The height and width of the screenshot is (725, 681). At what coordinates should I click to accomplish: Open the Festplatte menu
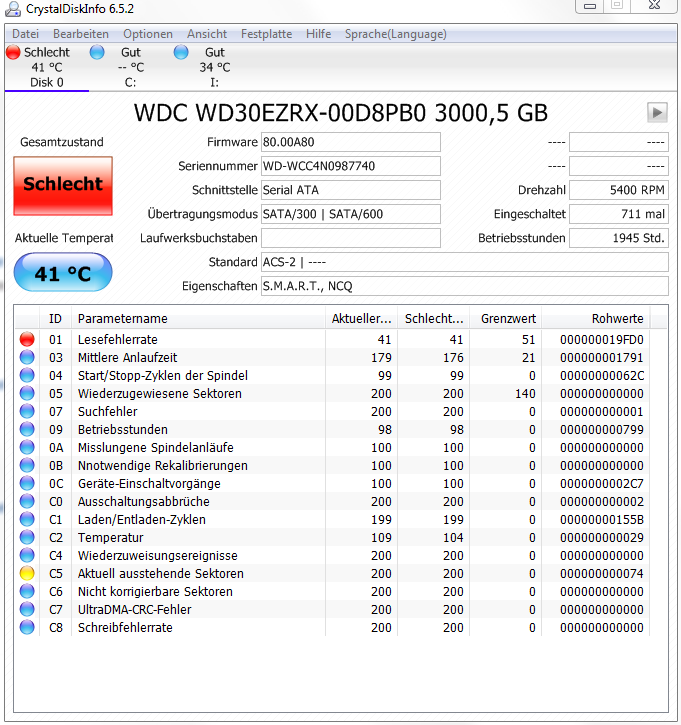point(266,34)
